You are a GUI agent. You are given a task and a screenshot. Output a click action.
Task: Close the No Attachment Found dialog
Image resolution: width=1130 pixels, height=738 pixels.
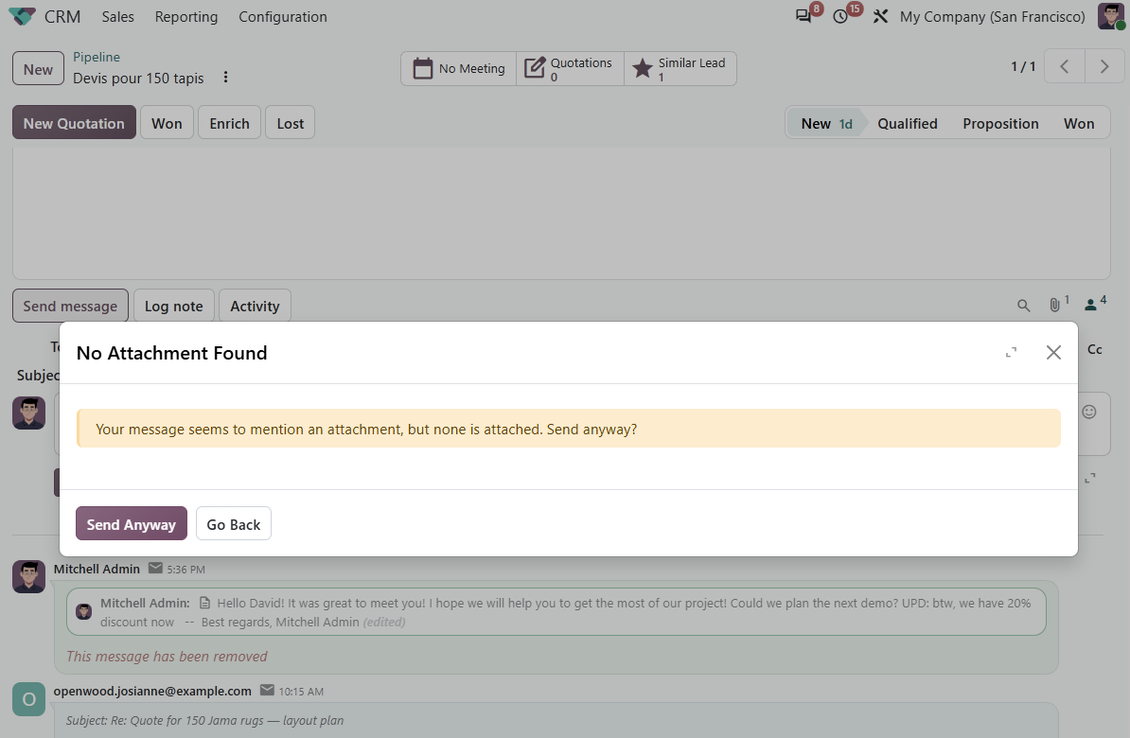coord(1054,352)
